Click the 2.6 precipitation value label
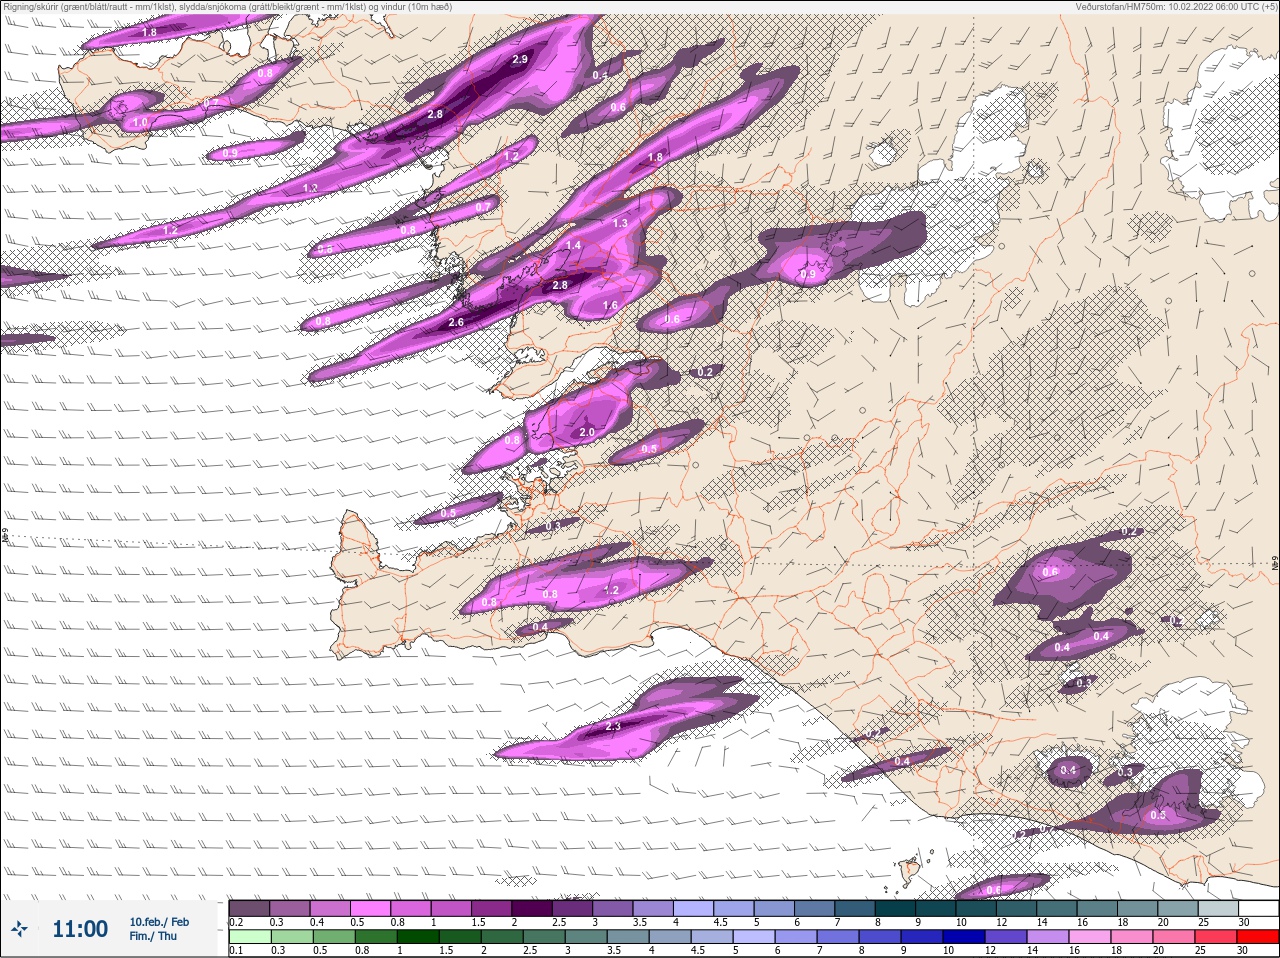 coord(456,322)
